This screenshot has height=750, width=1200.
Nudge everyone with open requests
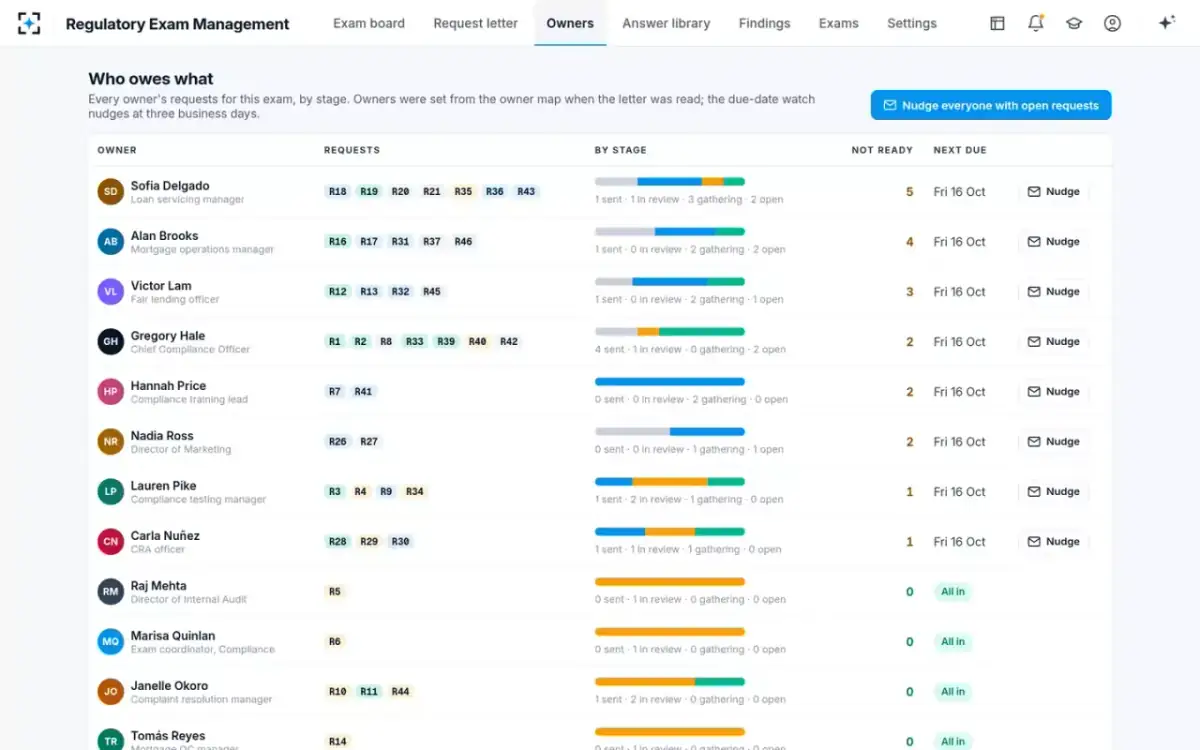(x=991, y=105)
